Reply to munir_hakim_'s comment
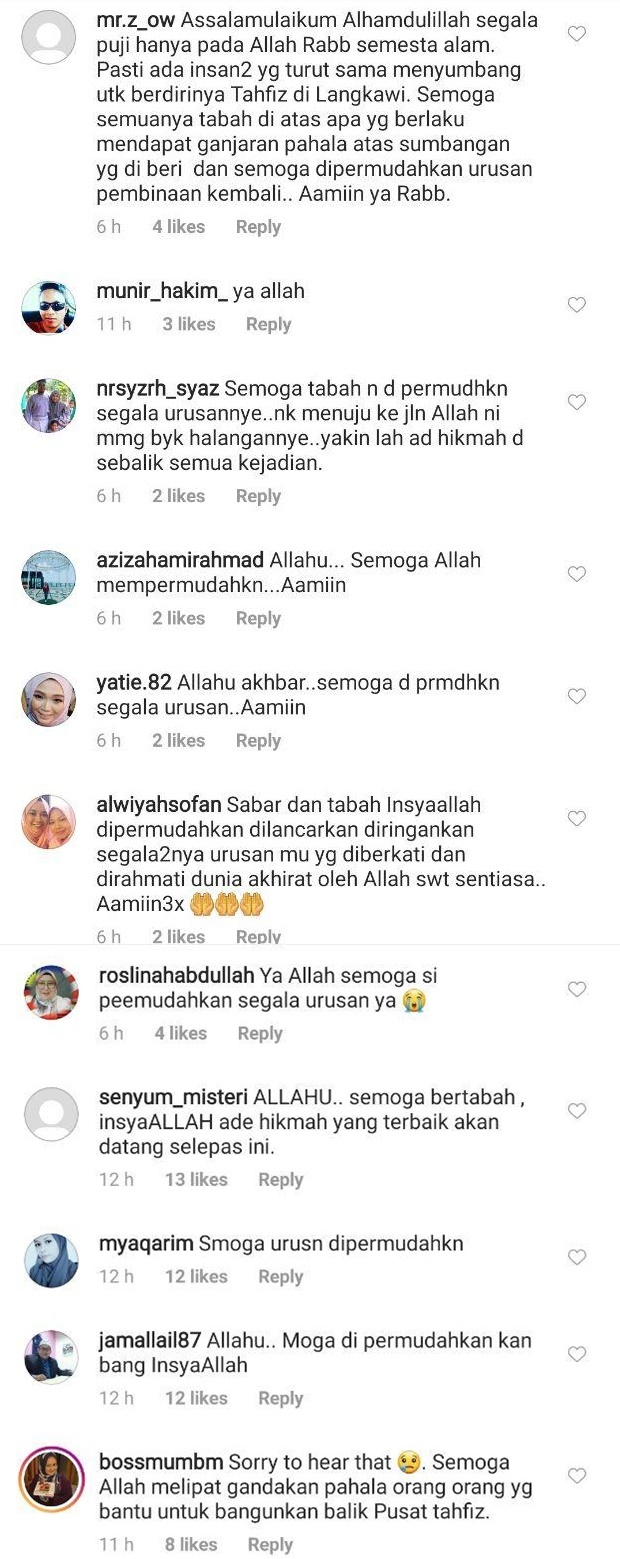620x1559 pixels. (268, 324)
